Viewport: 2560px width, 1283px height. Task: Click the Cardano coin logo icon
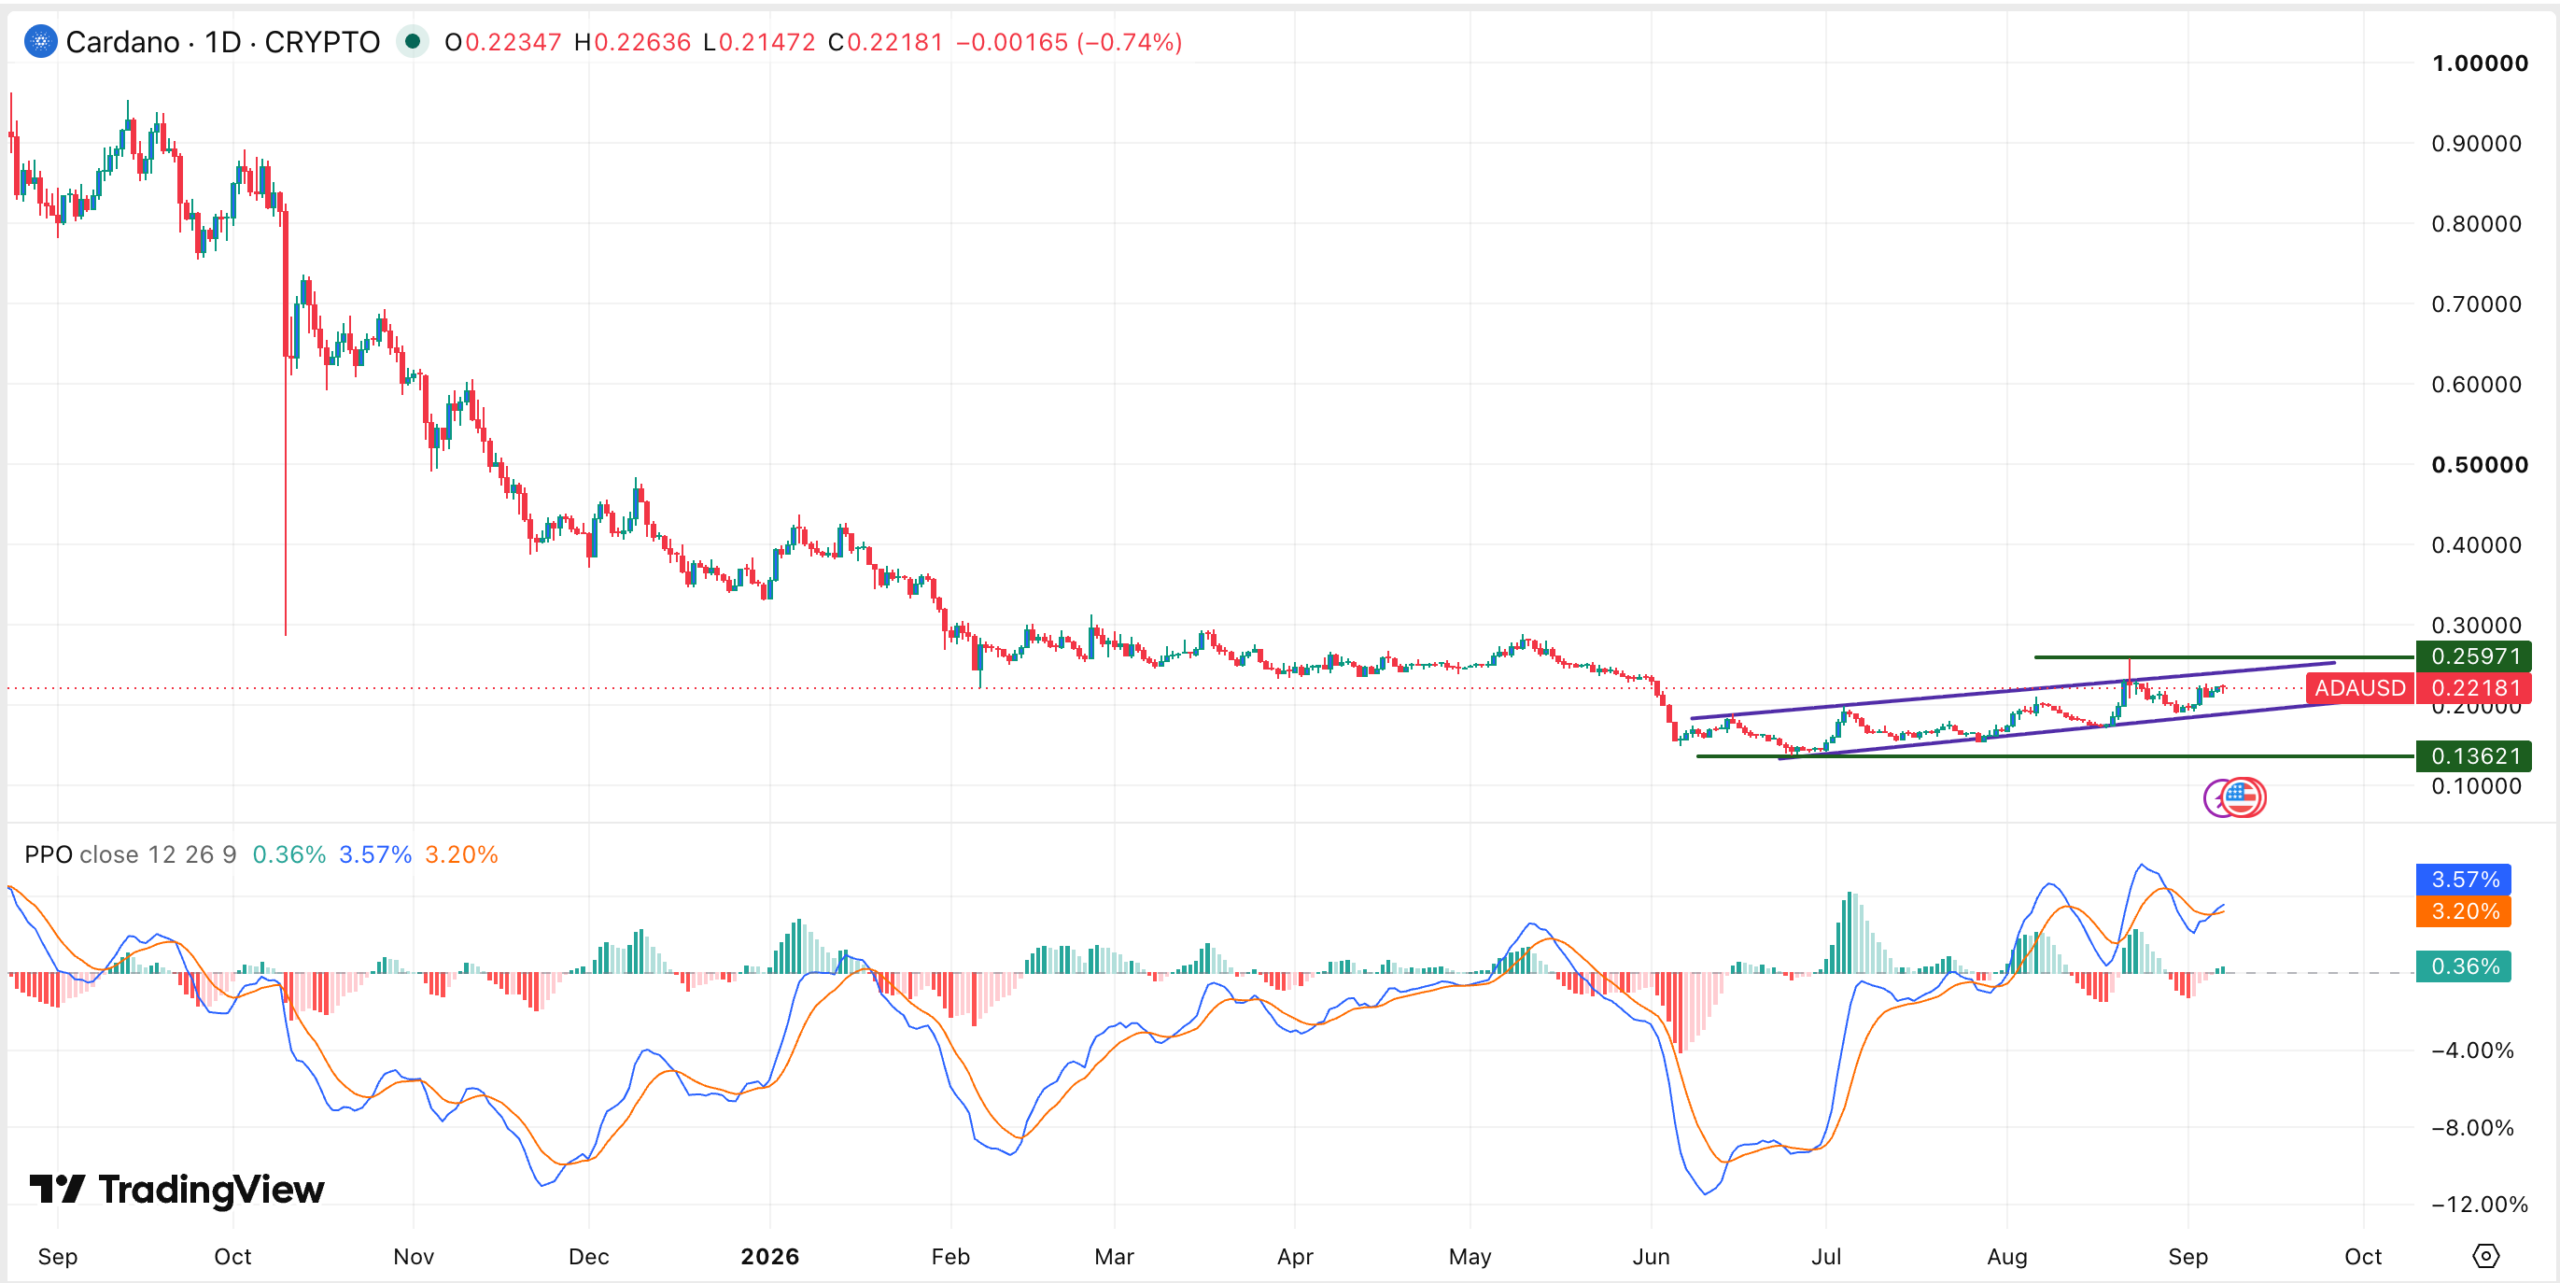(40, 42)
